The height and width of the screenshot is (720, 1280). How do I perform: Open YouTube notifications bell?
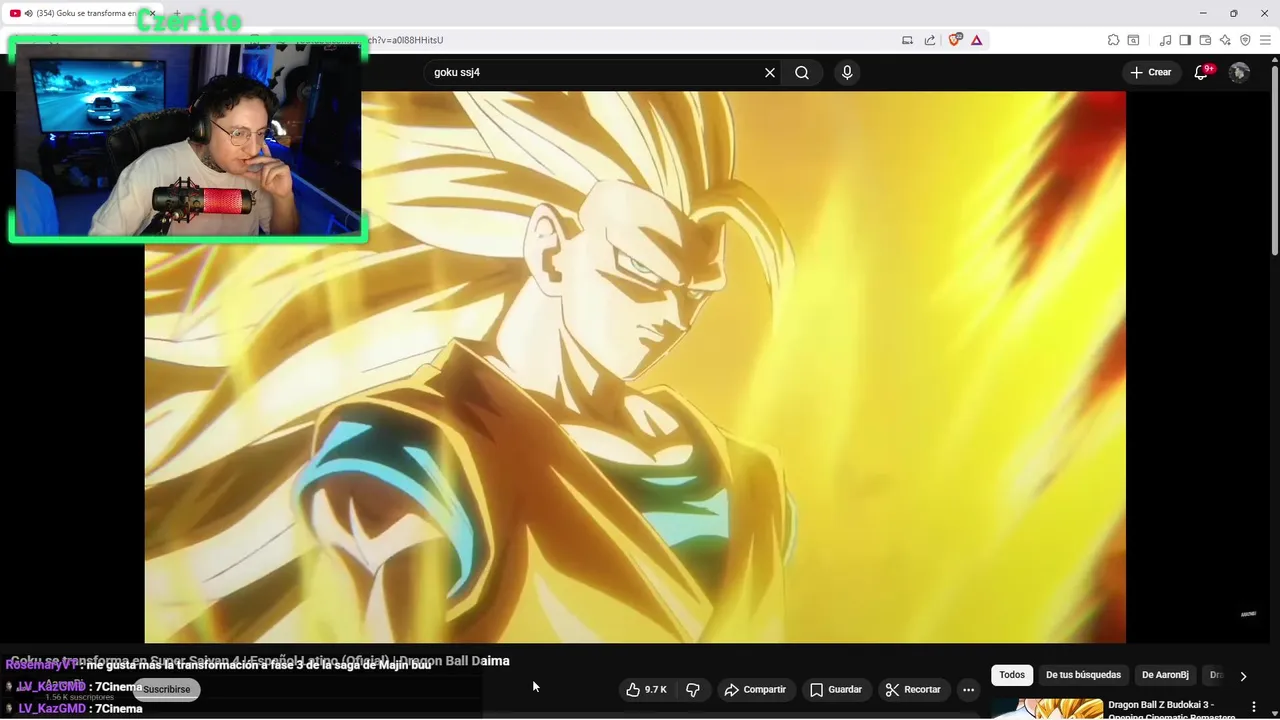pos(1202,72)
